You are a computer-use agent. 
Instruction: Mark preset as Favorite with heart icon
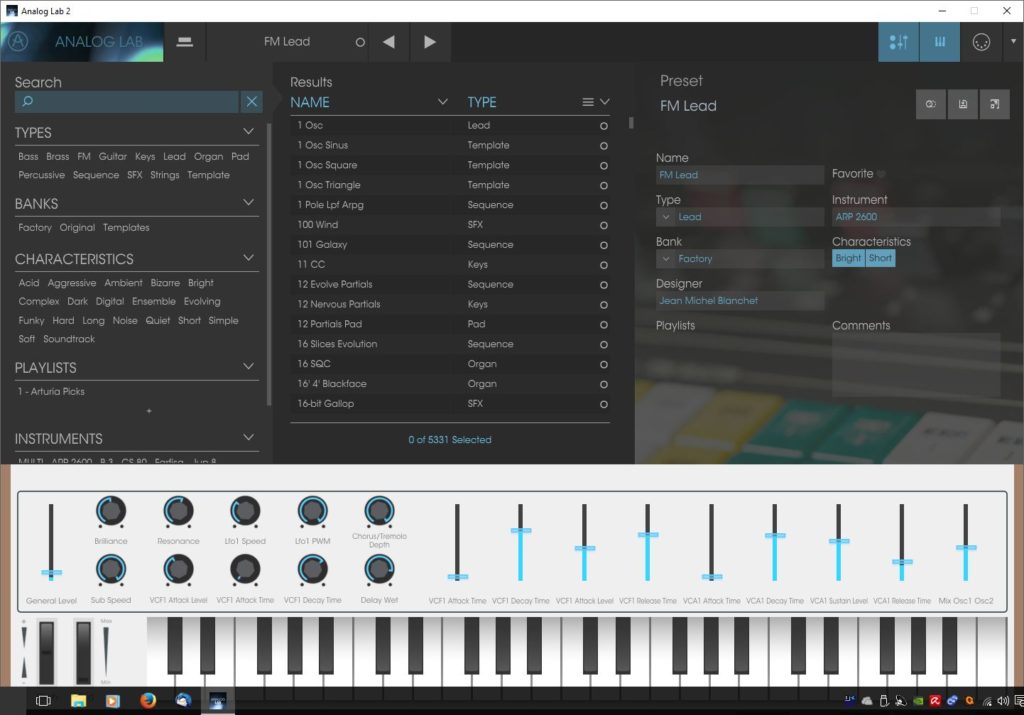(881, 174)
